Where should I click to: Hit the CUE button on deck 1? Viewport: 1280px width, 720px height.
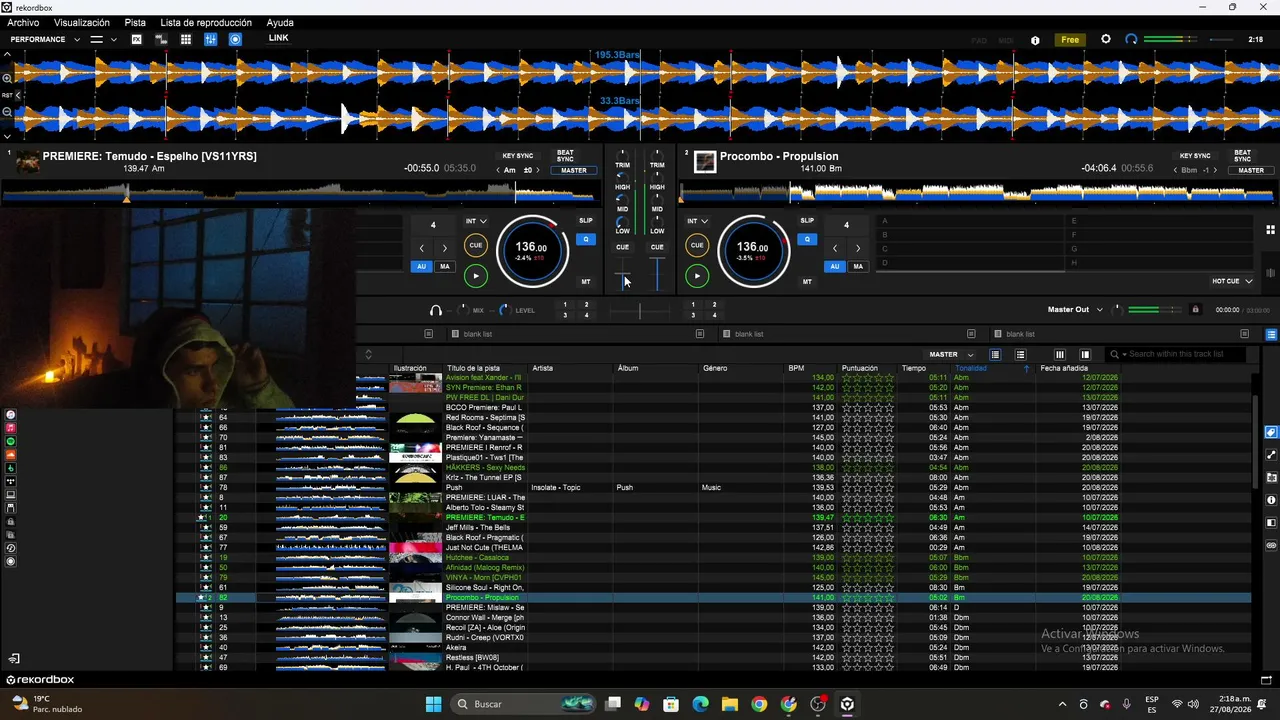(x=476, y=245)
